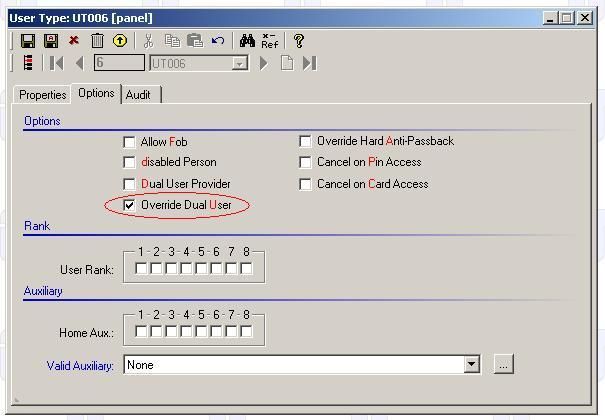
Task: Tick the Cancel on Pin Access checkbox
Action: (305, 162)
